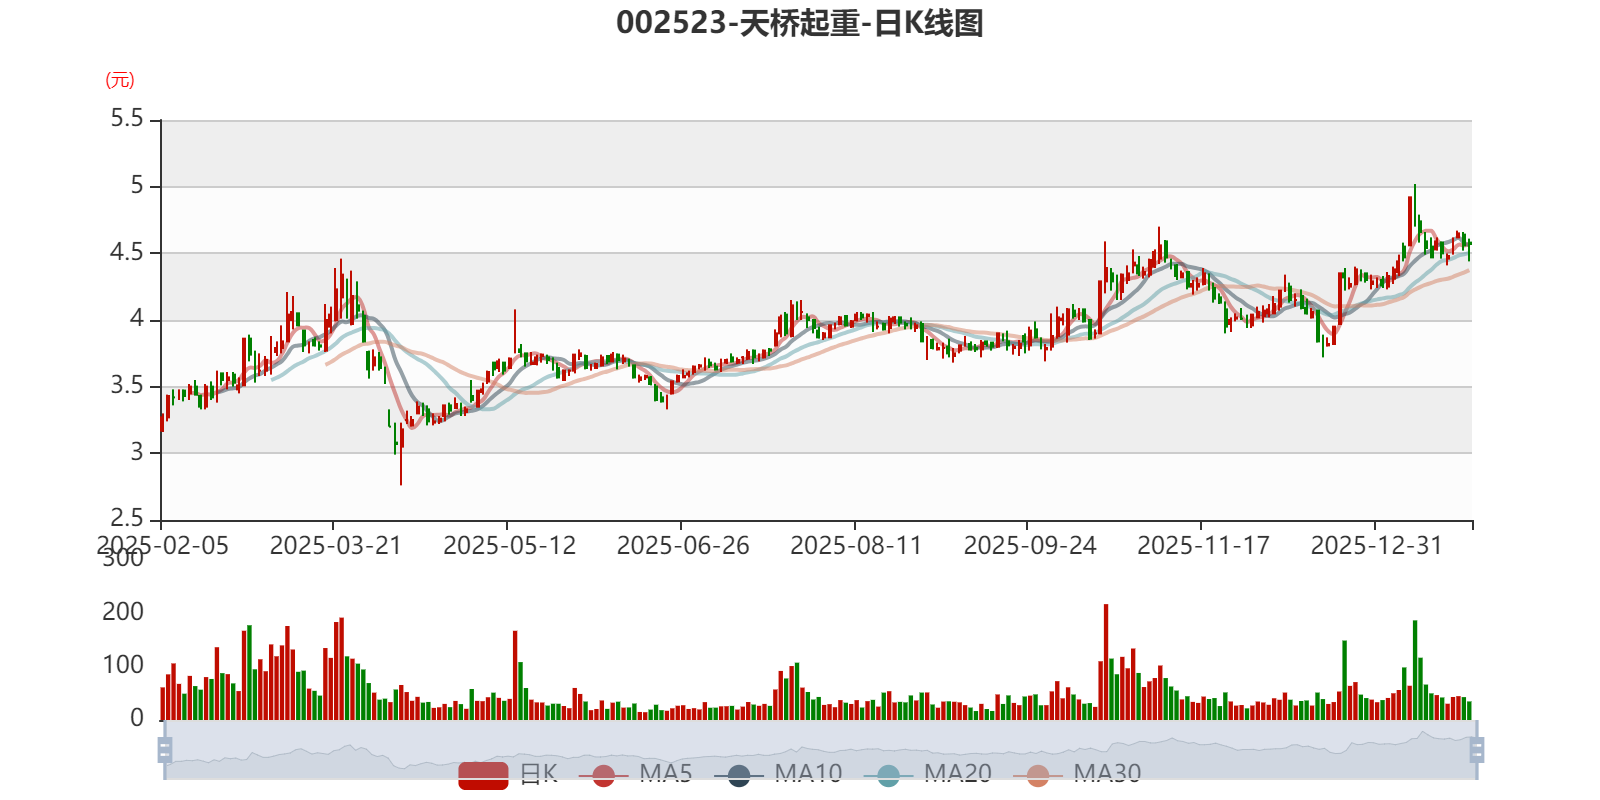Hide the MA30 series via its label
This screenshot has width=1600, height=800.
(x=1107, y=773)
